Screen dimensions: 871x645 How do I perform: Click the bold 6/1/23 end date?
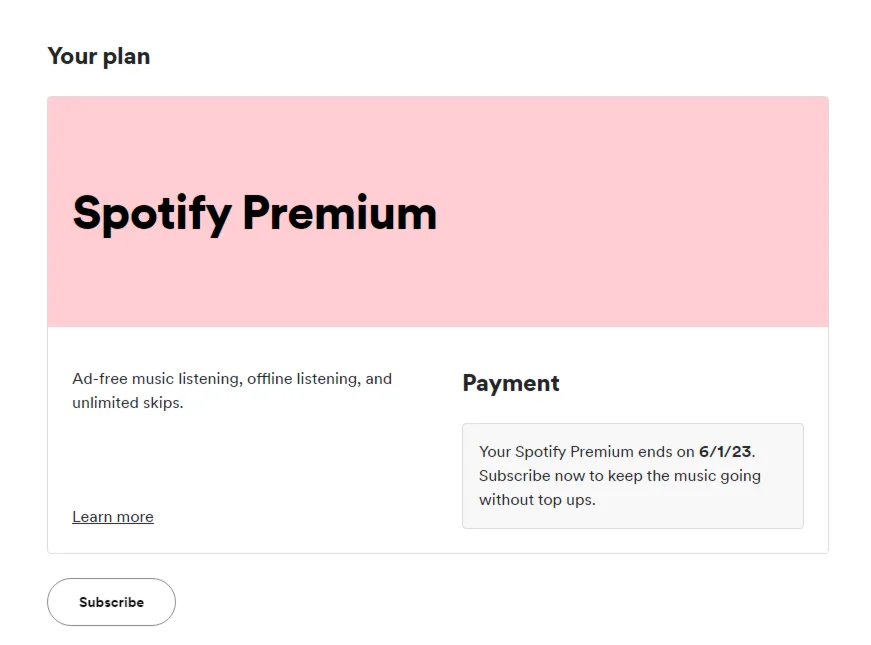725,452
